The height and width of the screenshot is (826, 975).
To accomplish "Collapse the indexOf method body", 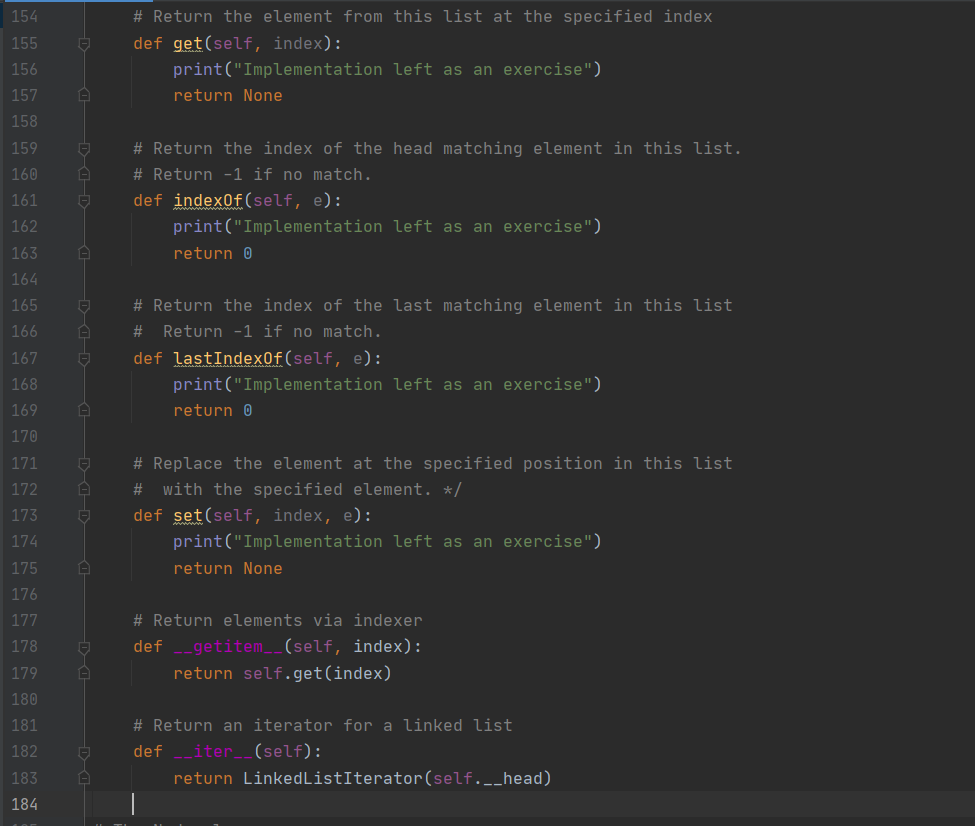I will click(84, 200).
